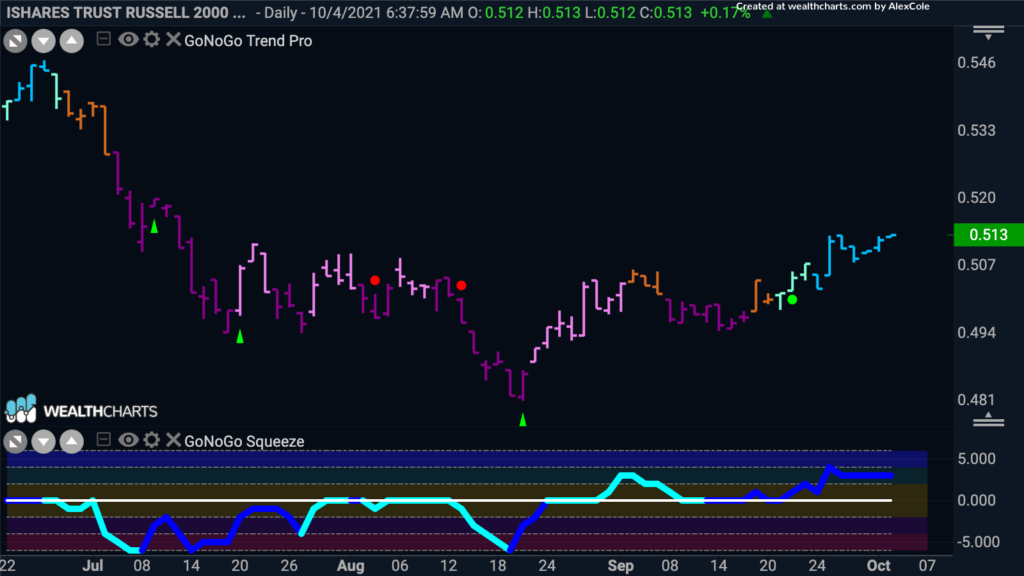
Task: Click the price scale top adjust icon
Action: 988,33
